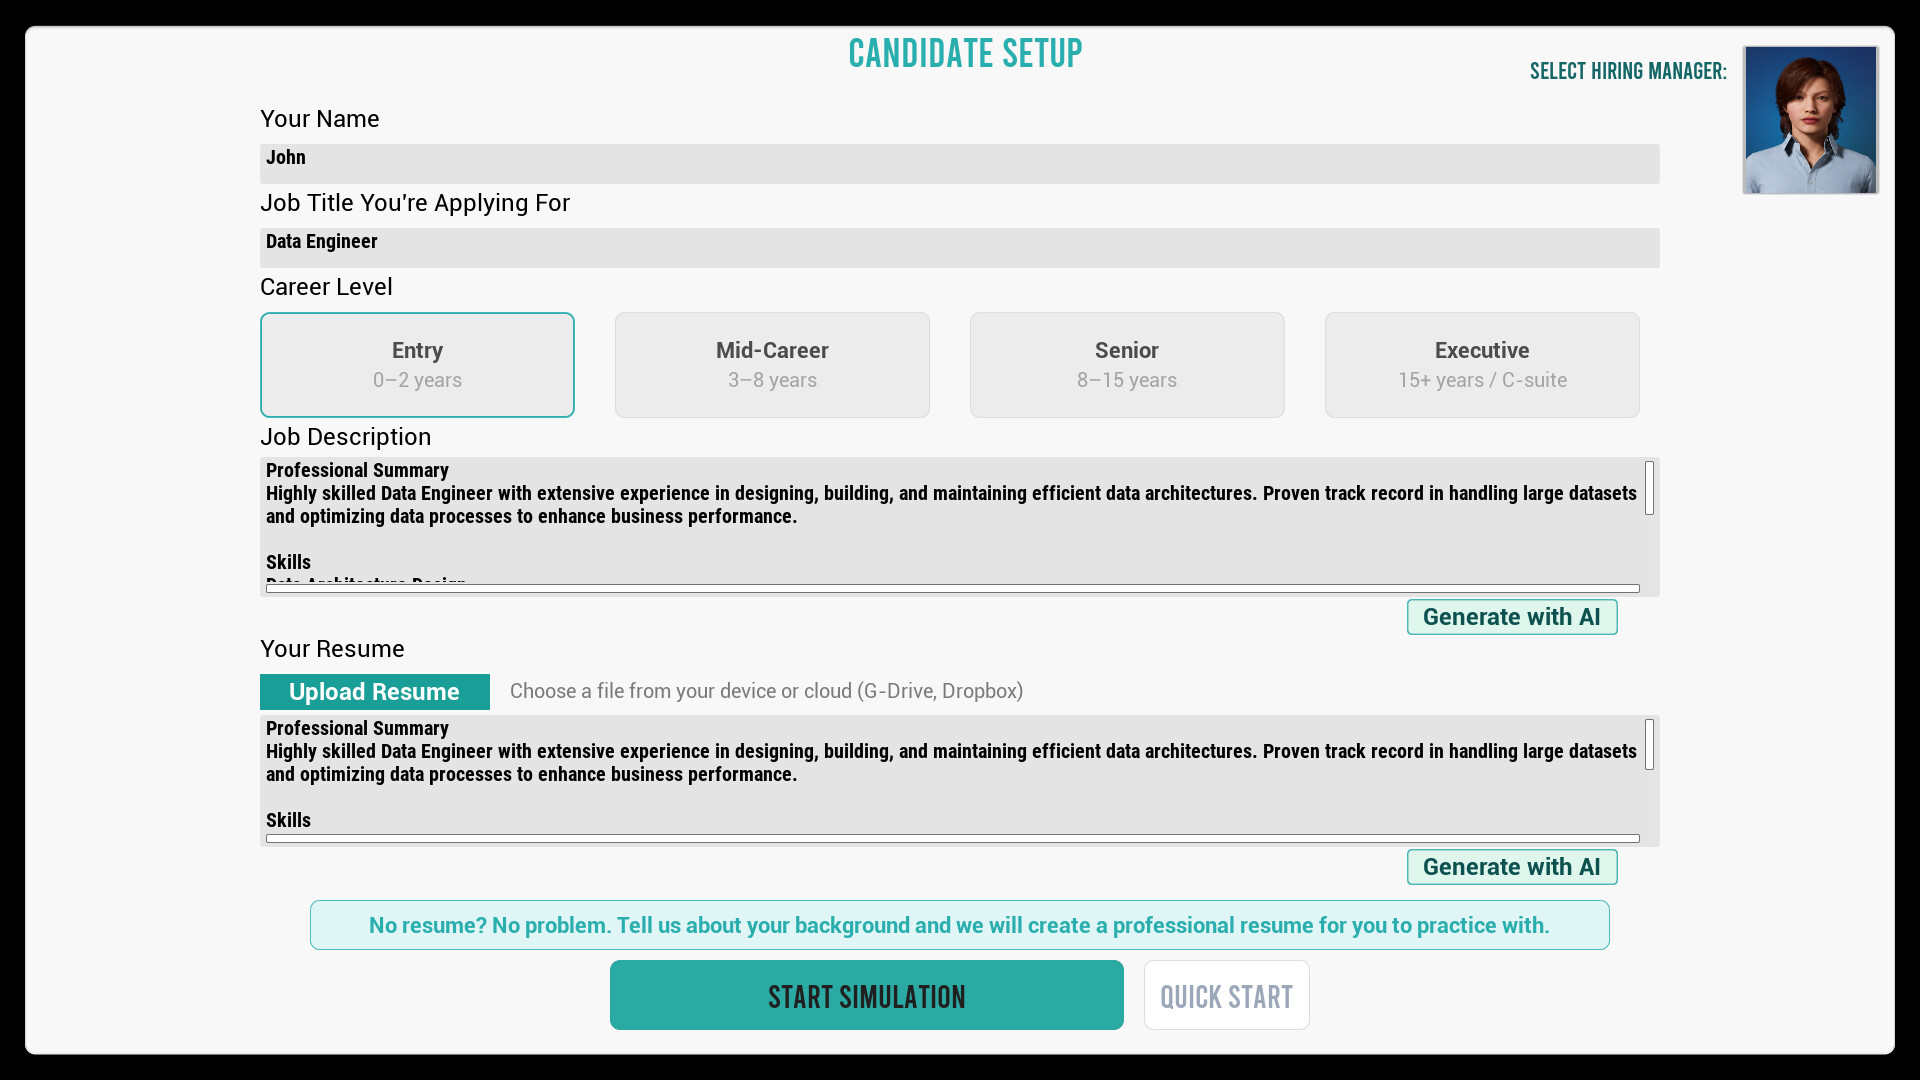Open the No resume? No problem banner

tap(960, 925)
